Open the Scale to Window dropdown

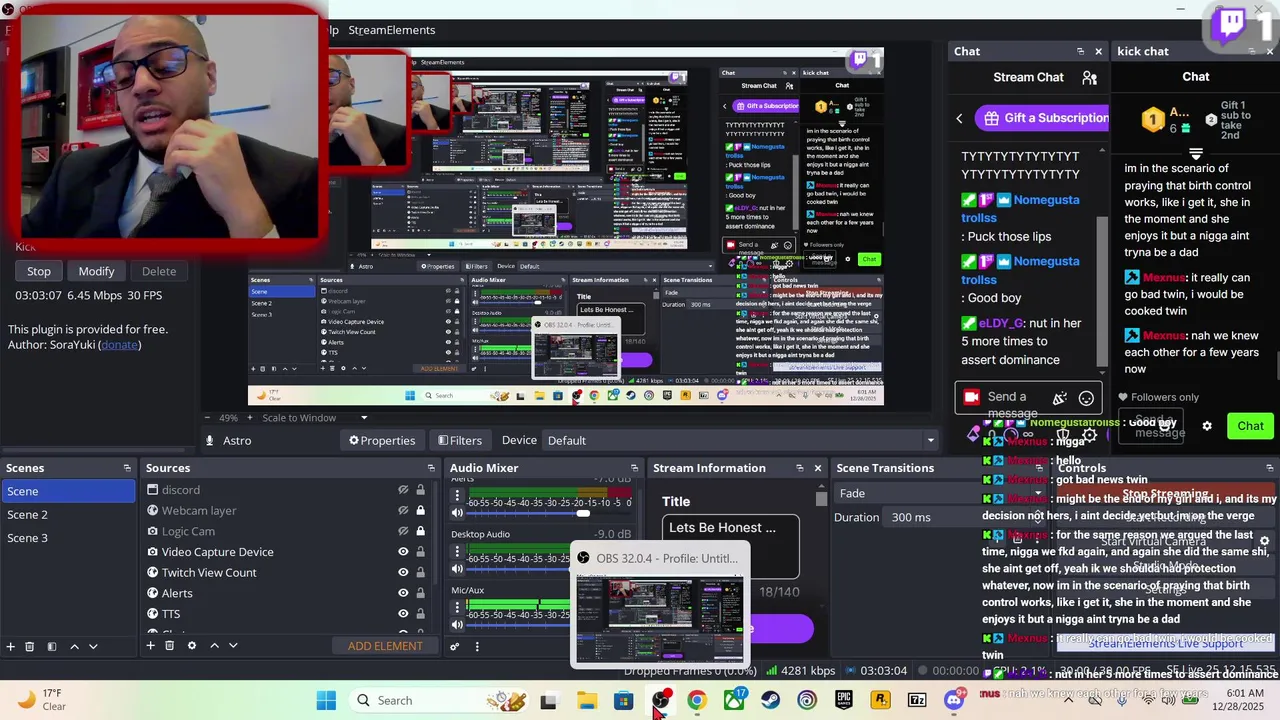pos(314,418)
